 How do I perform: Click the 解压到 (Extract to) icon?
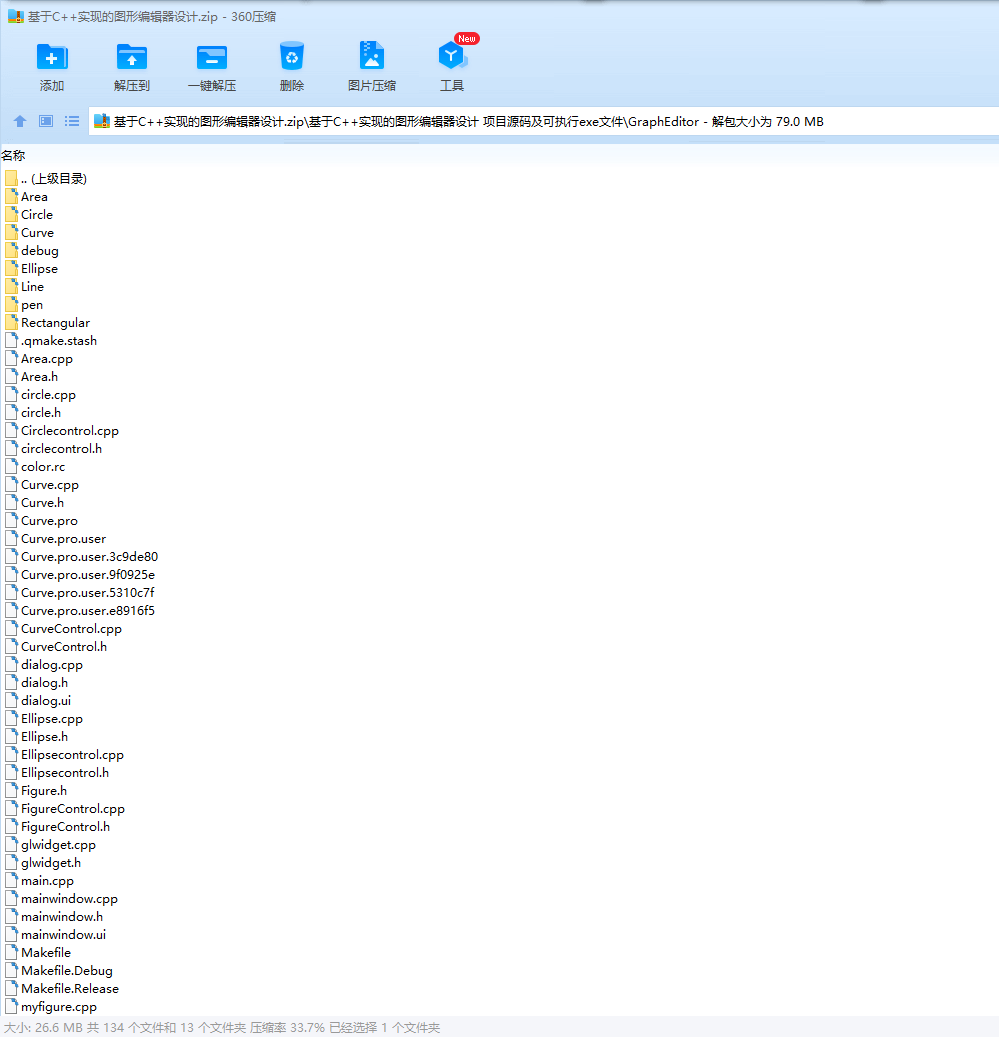[x=132, y=58]
